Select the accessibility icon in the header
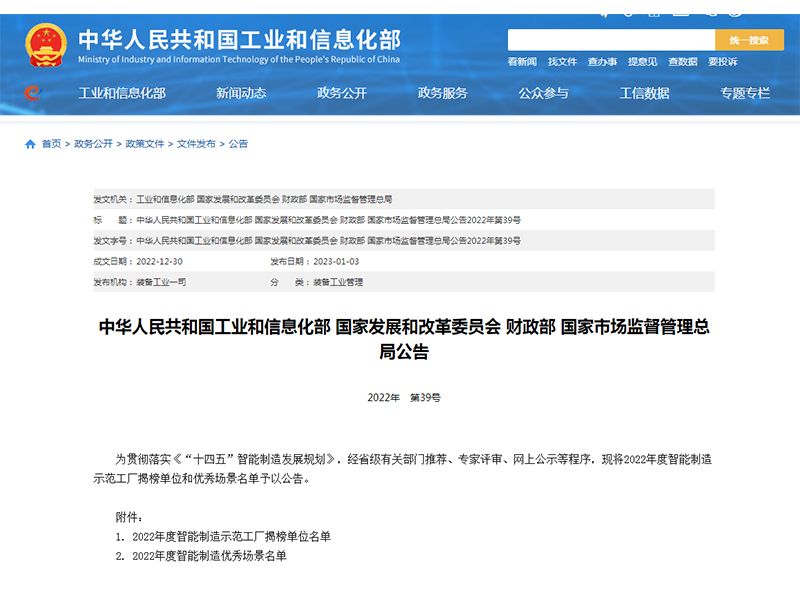The height and width of the screenshot is (600, 800). (x=735, y=10)
